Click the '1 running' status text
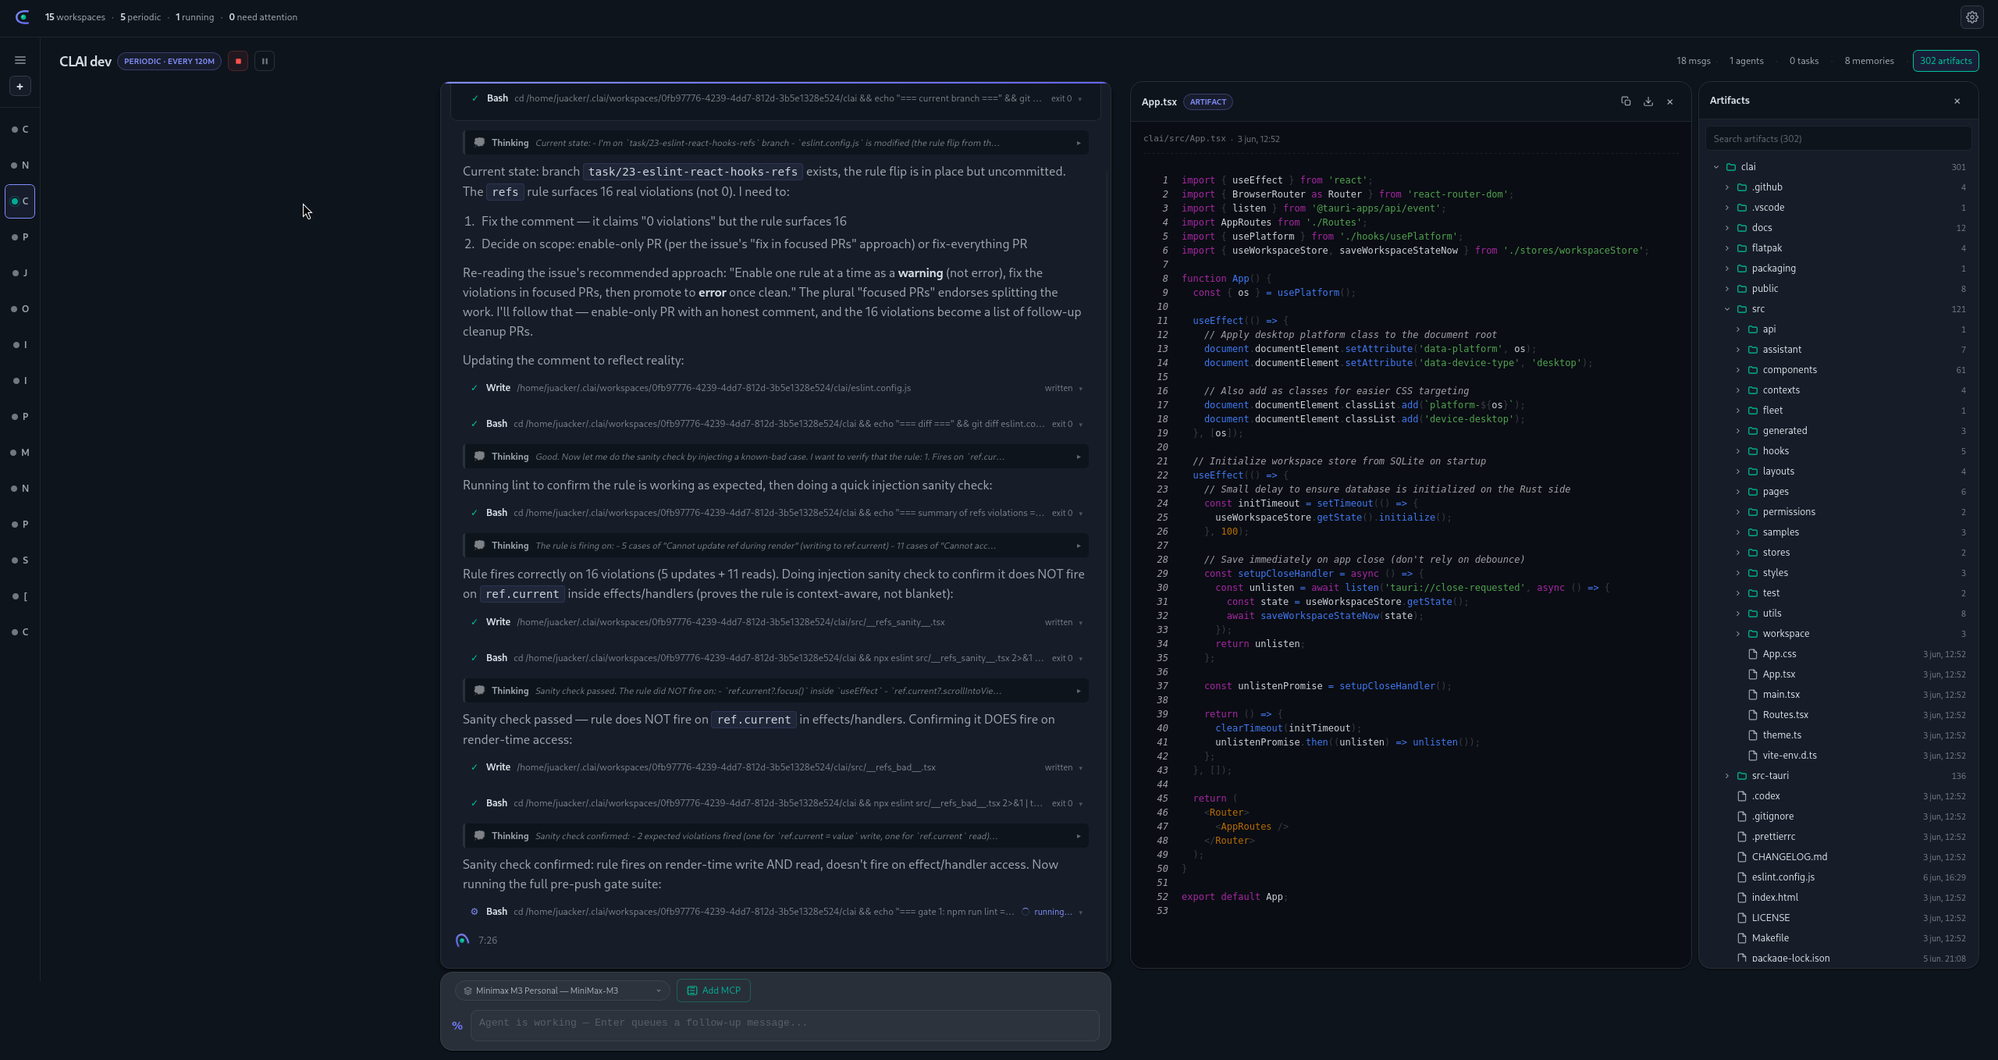 pos(194,17)
